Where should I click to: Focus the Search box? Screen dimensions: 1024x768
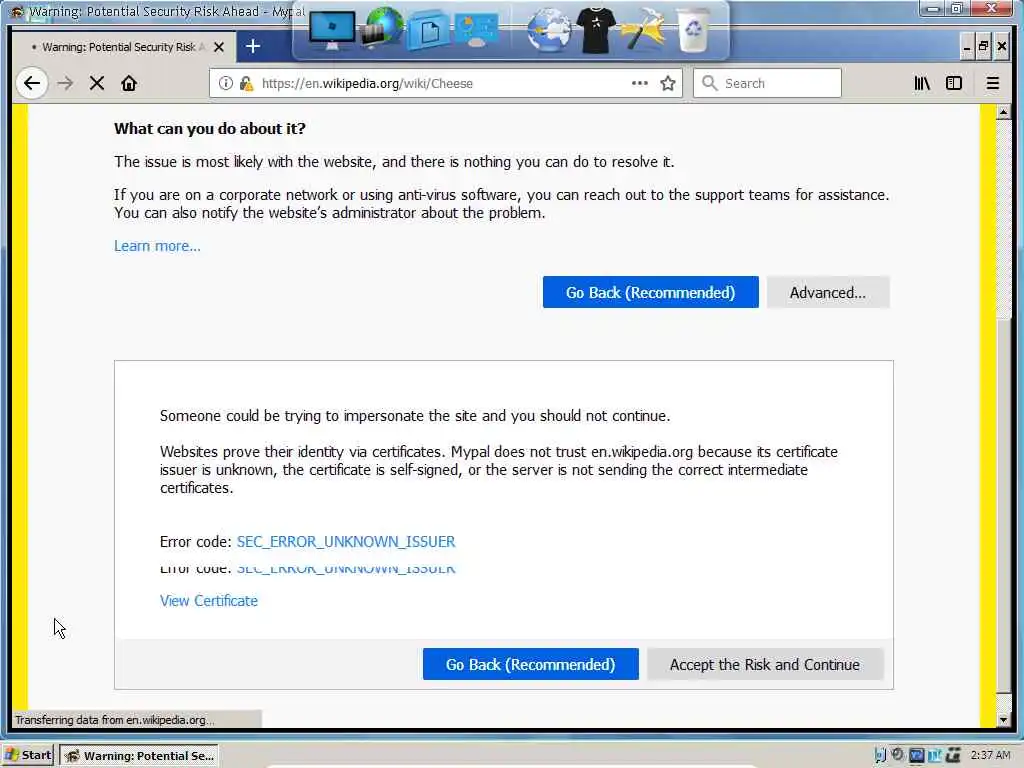(767, 83)
